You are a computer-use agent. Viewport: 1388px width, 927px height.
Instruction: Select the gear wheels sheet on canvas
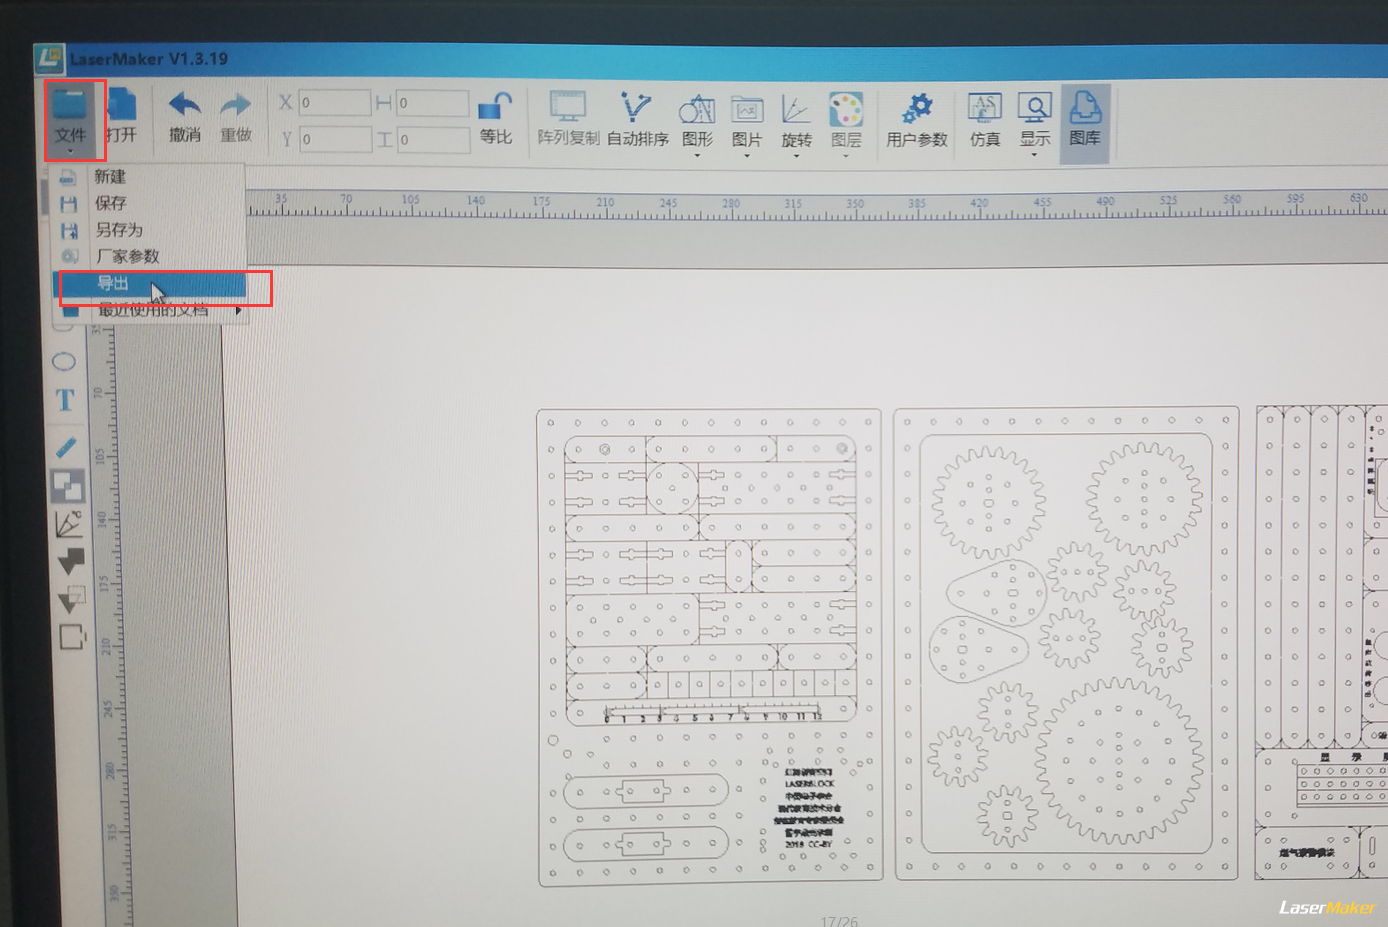(1067, 644)
